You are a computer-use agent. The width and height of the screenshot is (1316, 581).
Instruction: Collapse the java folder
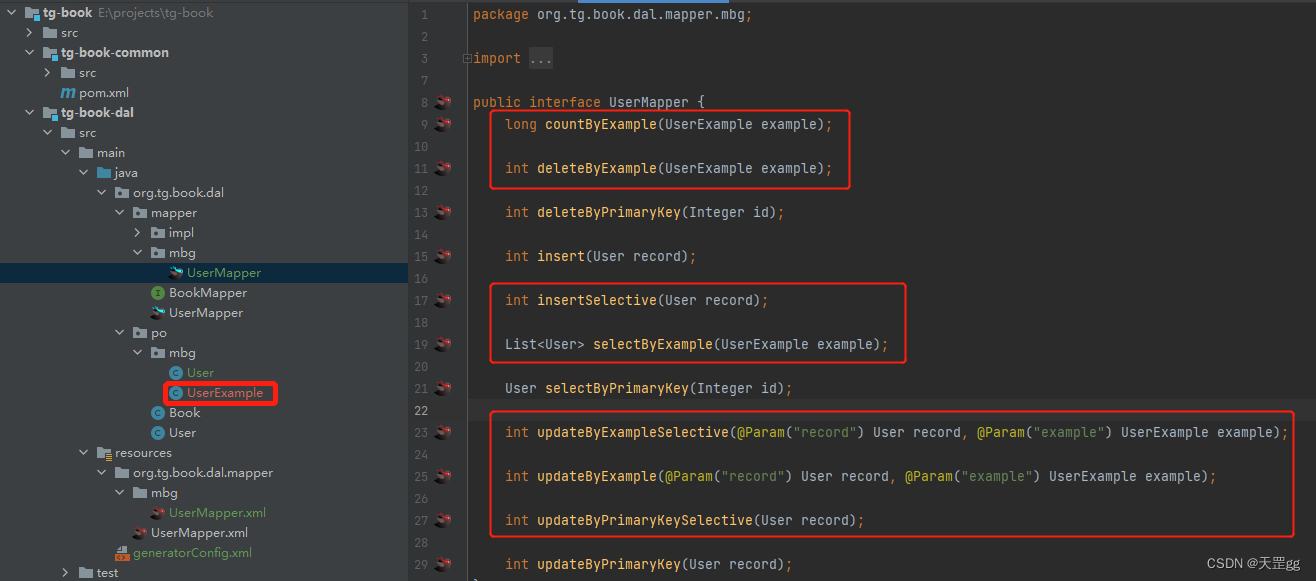(84, 173)
